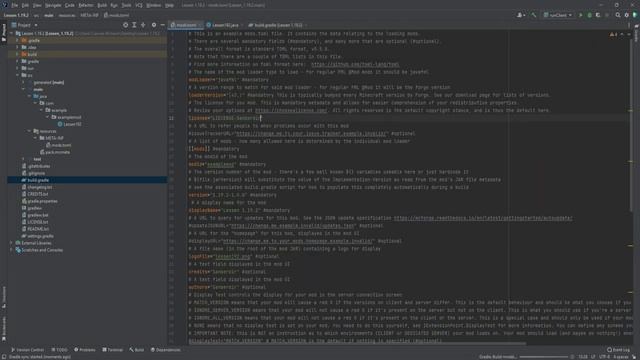Click the Debug bug icon
This screenshot has height=360, width=640.
coord(589,15)
